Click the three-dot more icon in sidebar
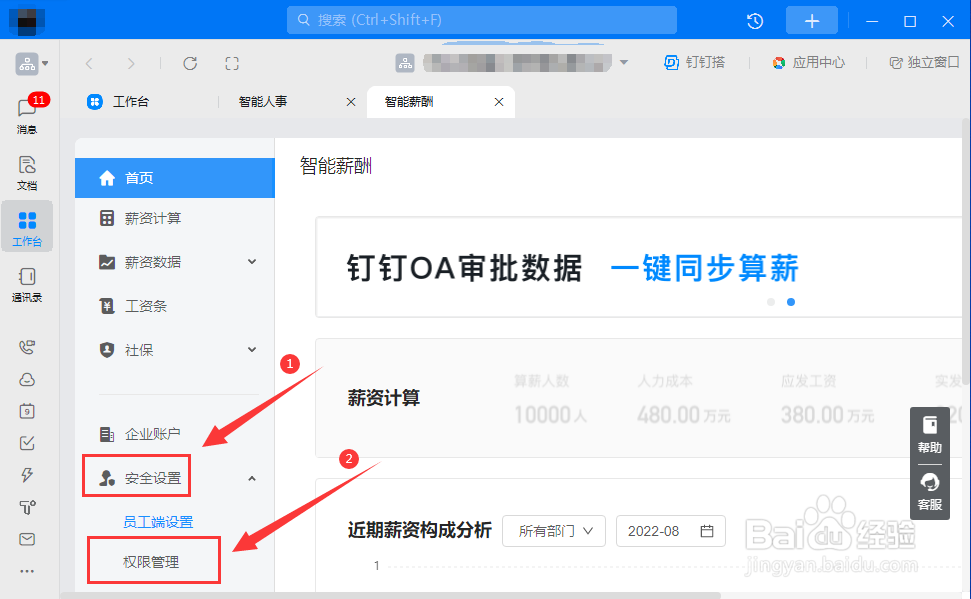Image resolution: width=971 pixels, height=599 pixels. pyautogui.click(x=27, y=571)
